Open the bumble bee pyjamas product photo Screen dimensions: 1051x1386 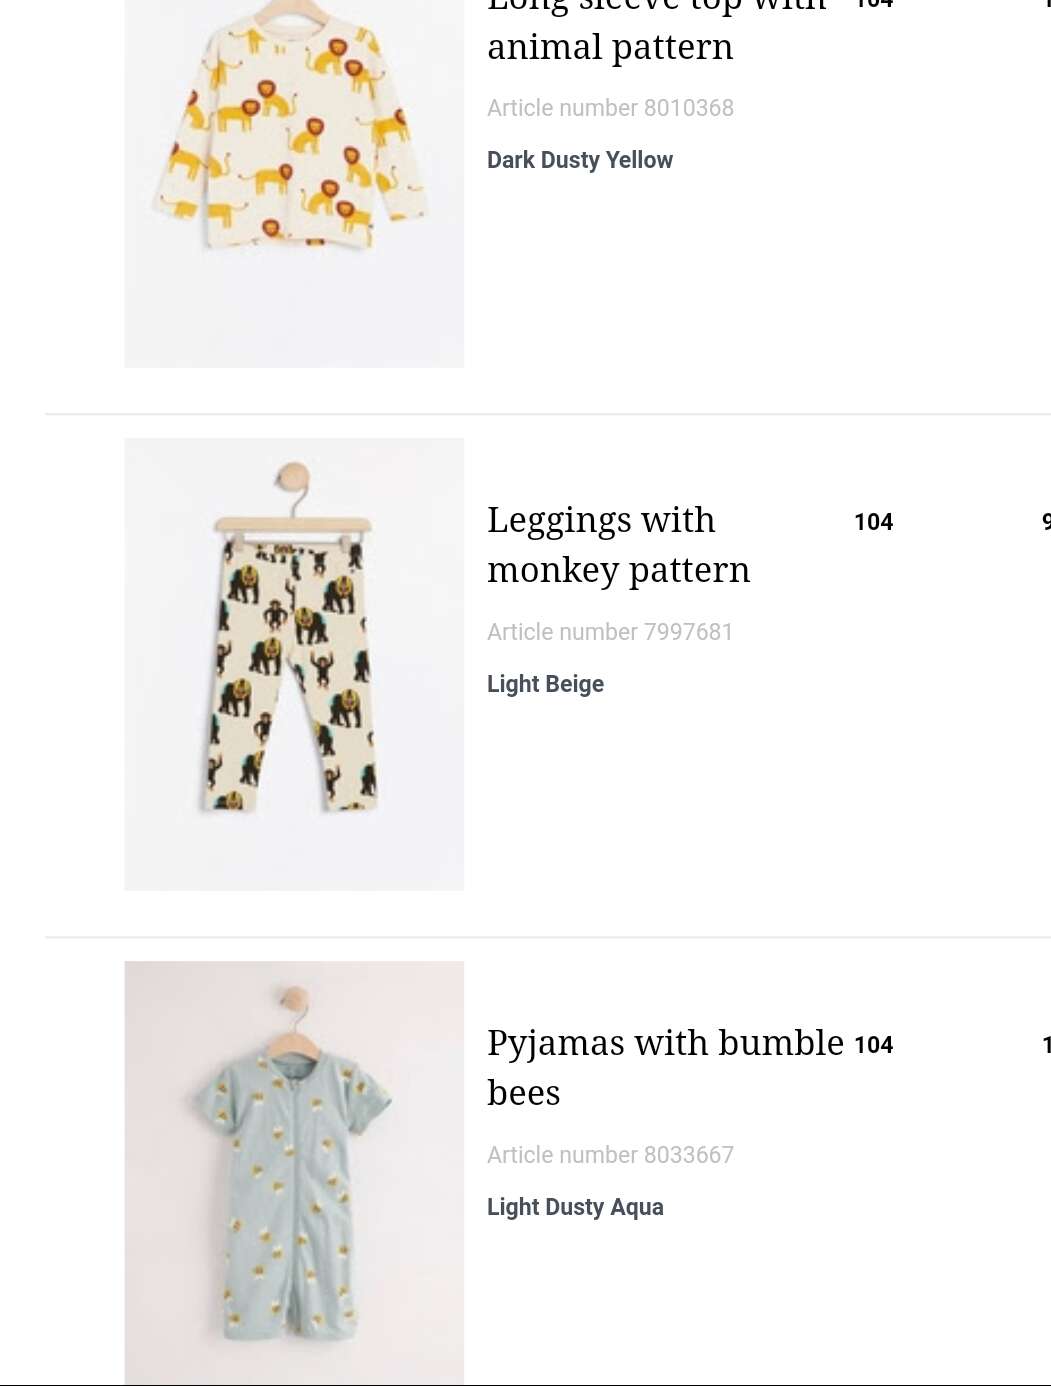pos(294,1173)
